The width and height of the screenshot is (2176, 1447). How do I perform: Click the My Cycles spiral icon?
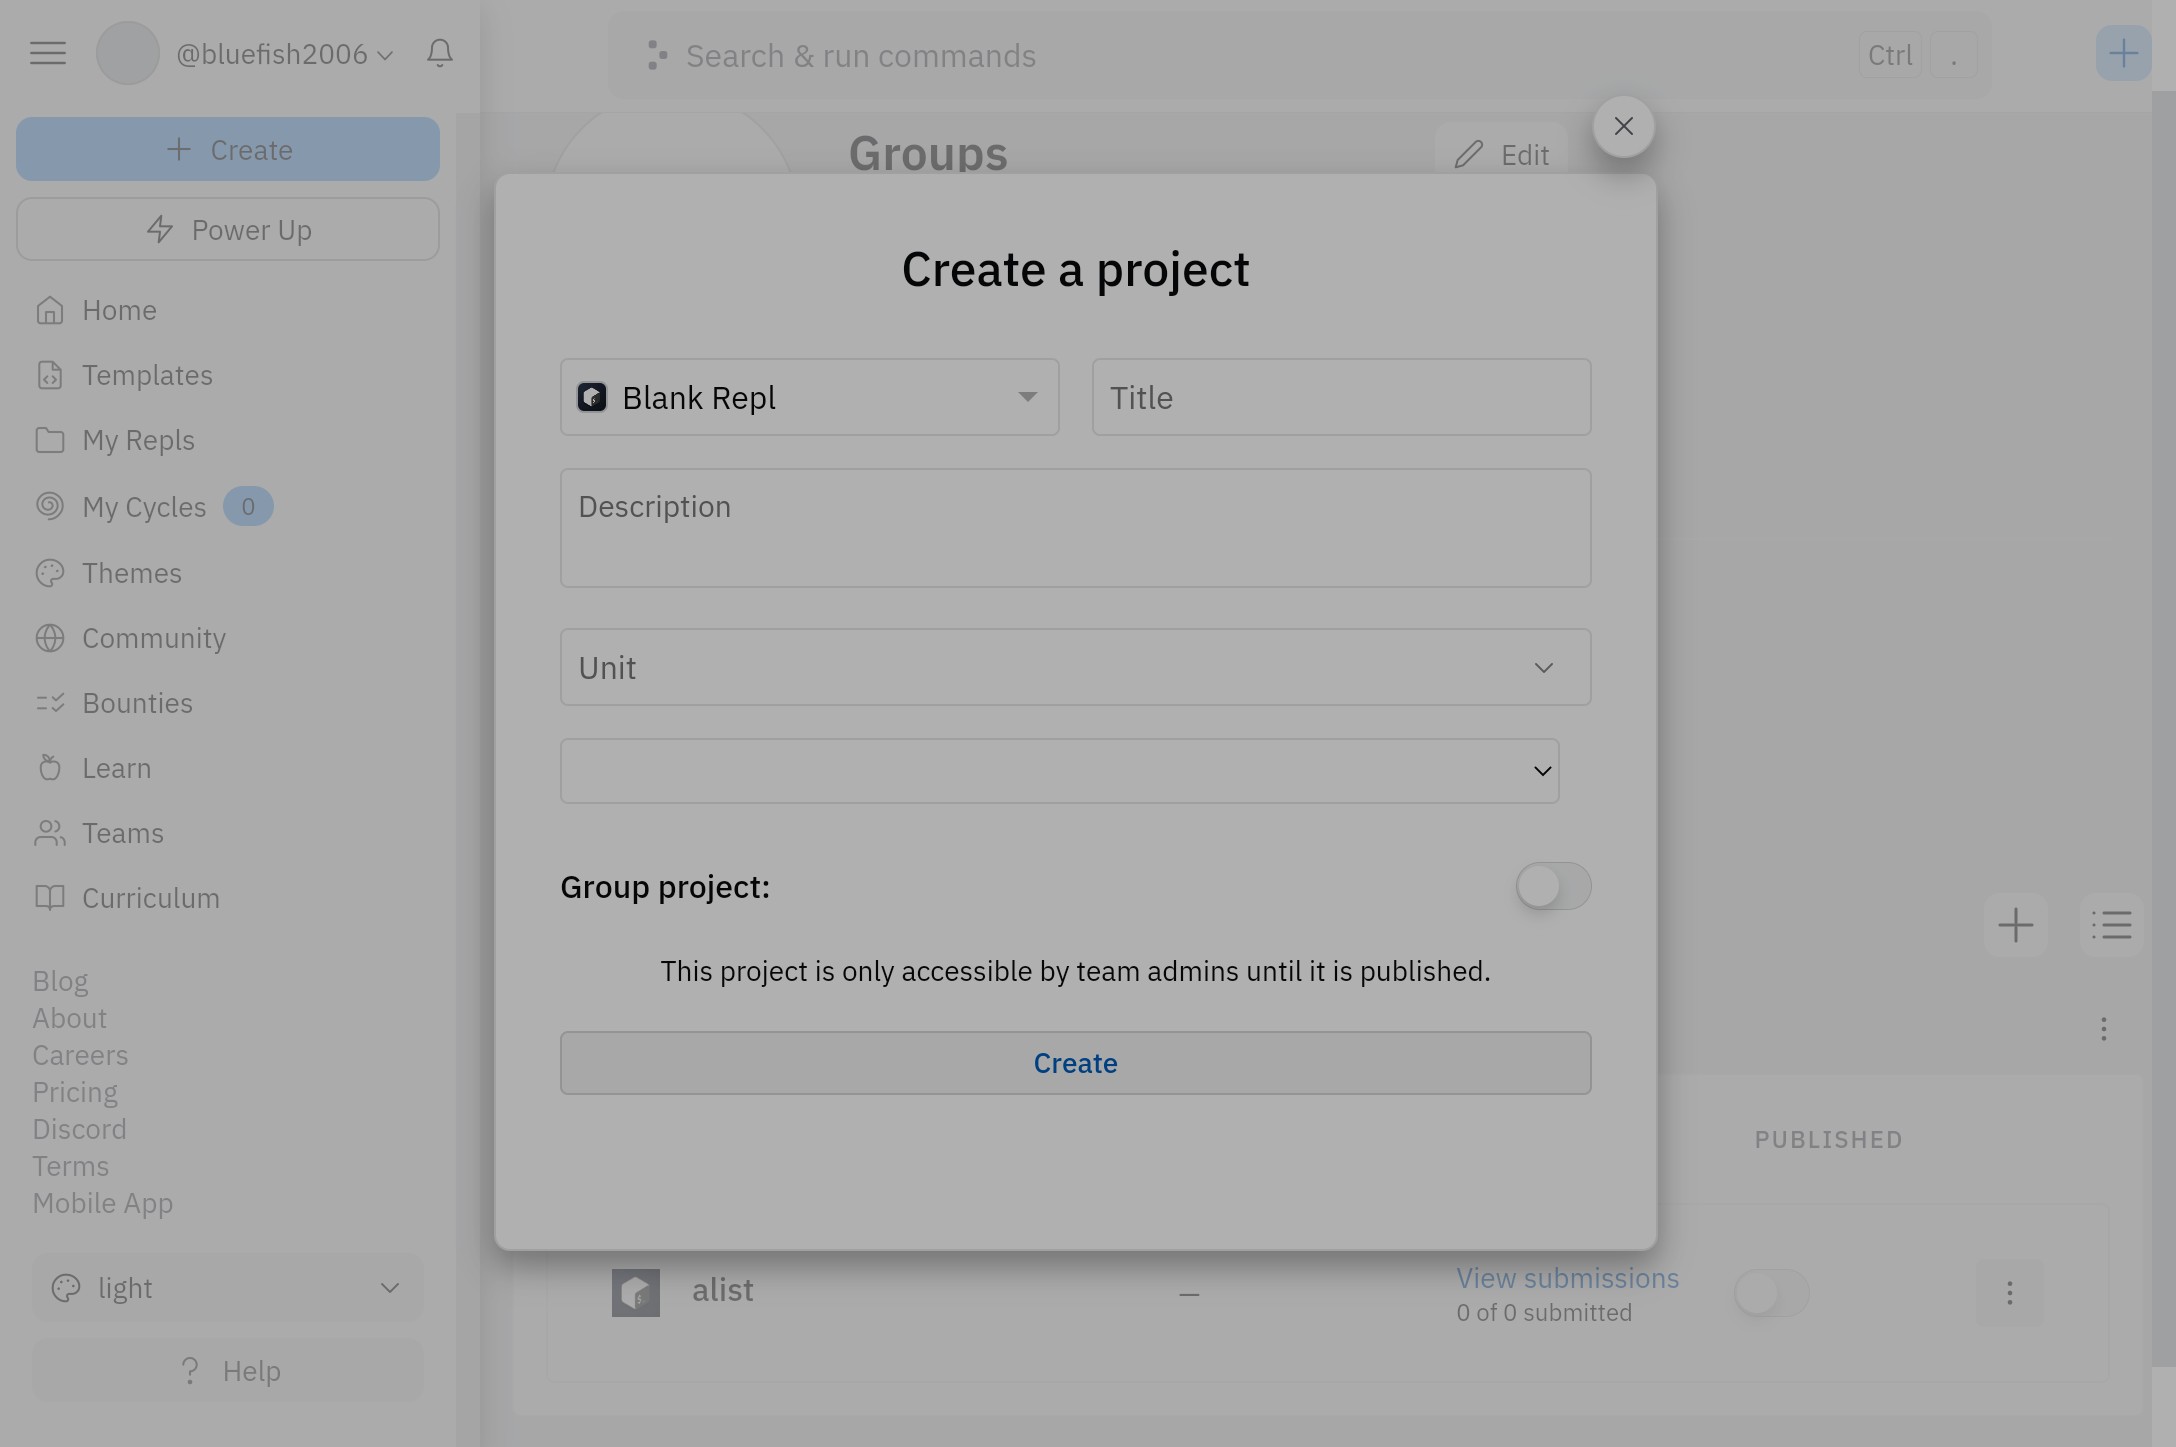point(50,506)
